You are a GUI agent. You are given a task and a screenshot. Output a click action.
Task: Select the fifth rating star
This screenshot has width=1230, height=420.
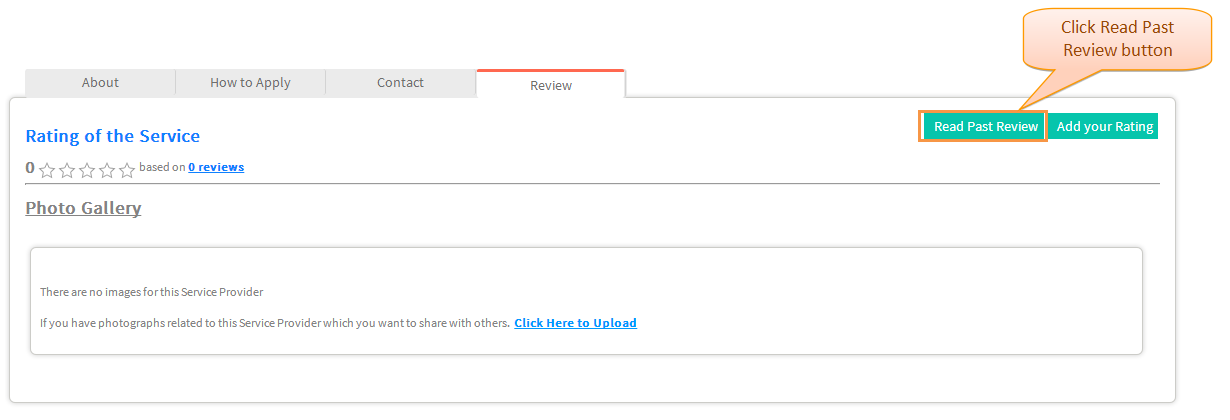point(127,170)
